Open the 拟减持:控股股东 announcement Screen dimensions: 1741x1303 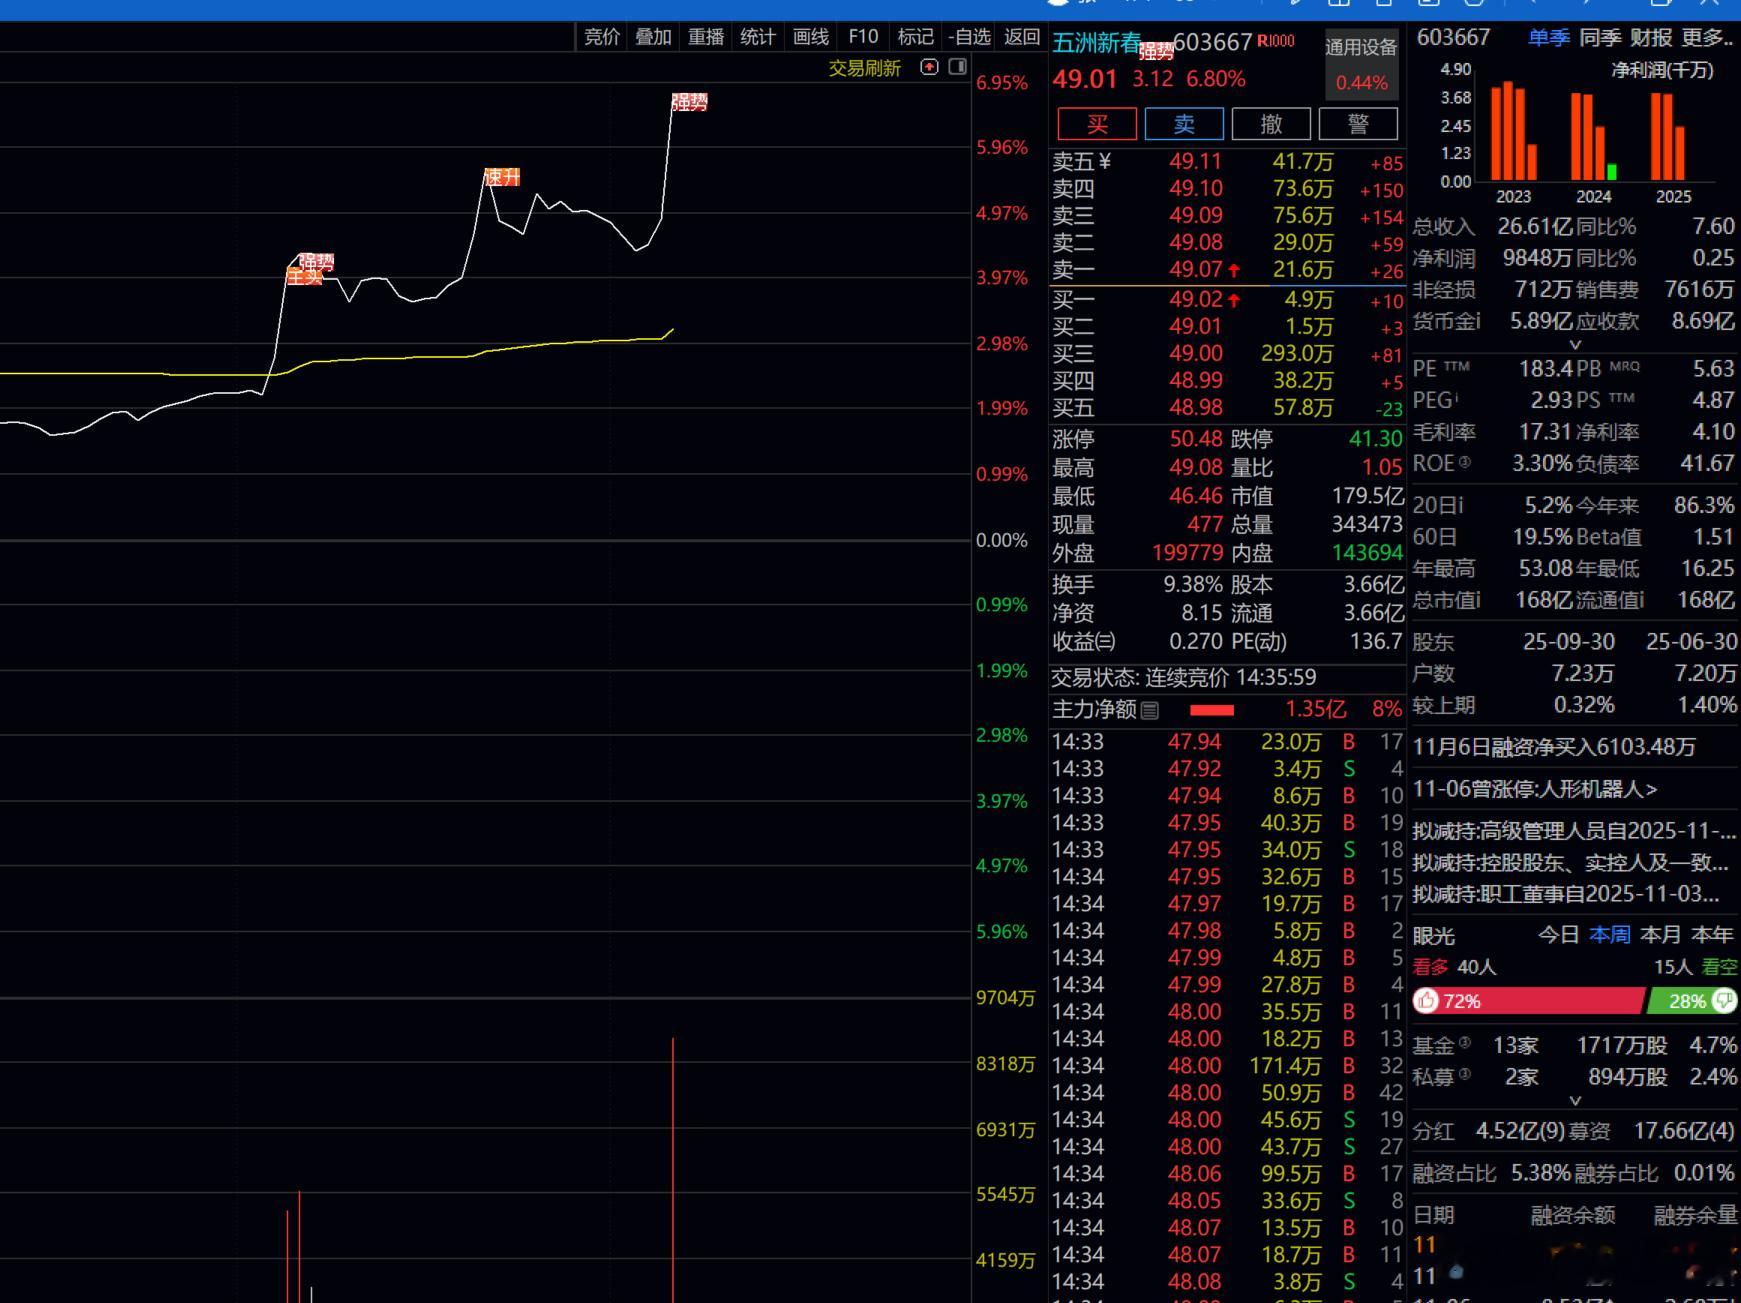click(1571, 862)
